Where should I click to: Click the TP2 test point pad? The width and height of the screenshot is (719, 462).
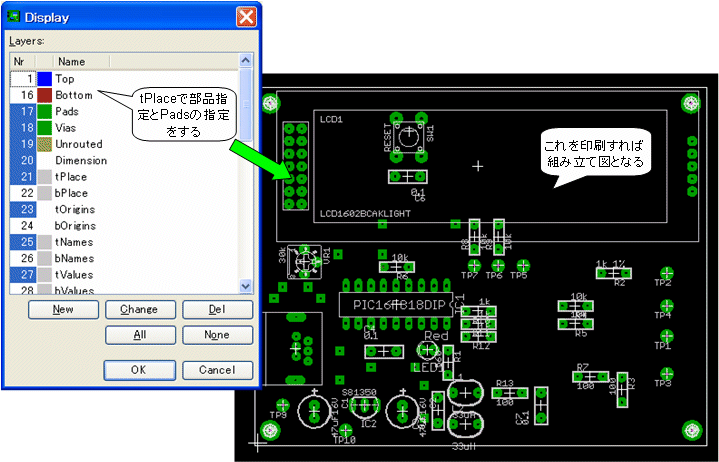point(666,273)
